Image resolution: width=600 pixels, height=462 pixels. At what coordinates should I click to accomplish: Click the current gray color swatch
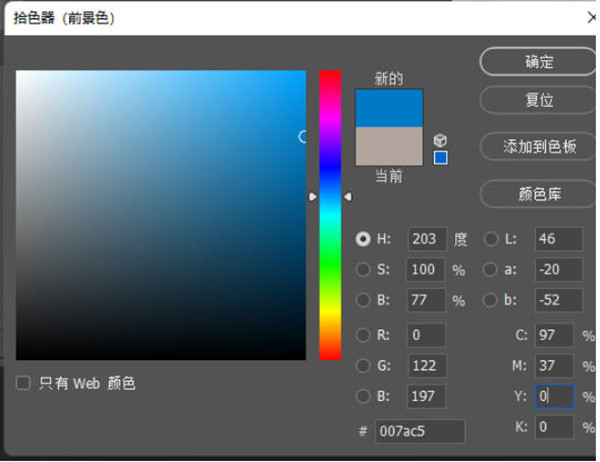389,146
